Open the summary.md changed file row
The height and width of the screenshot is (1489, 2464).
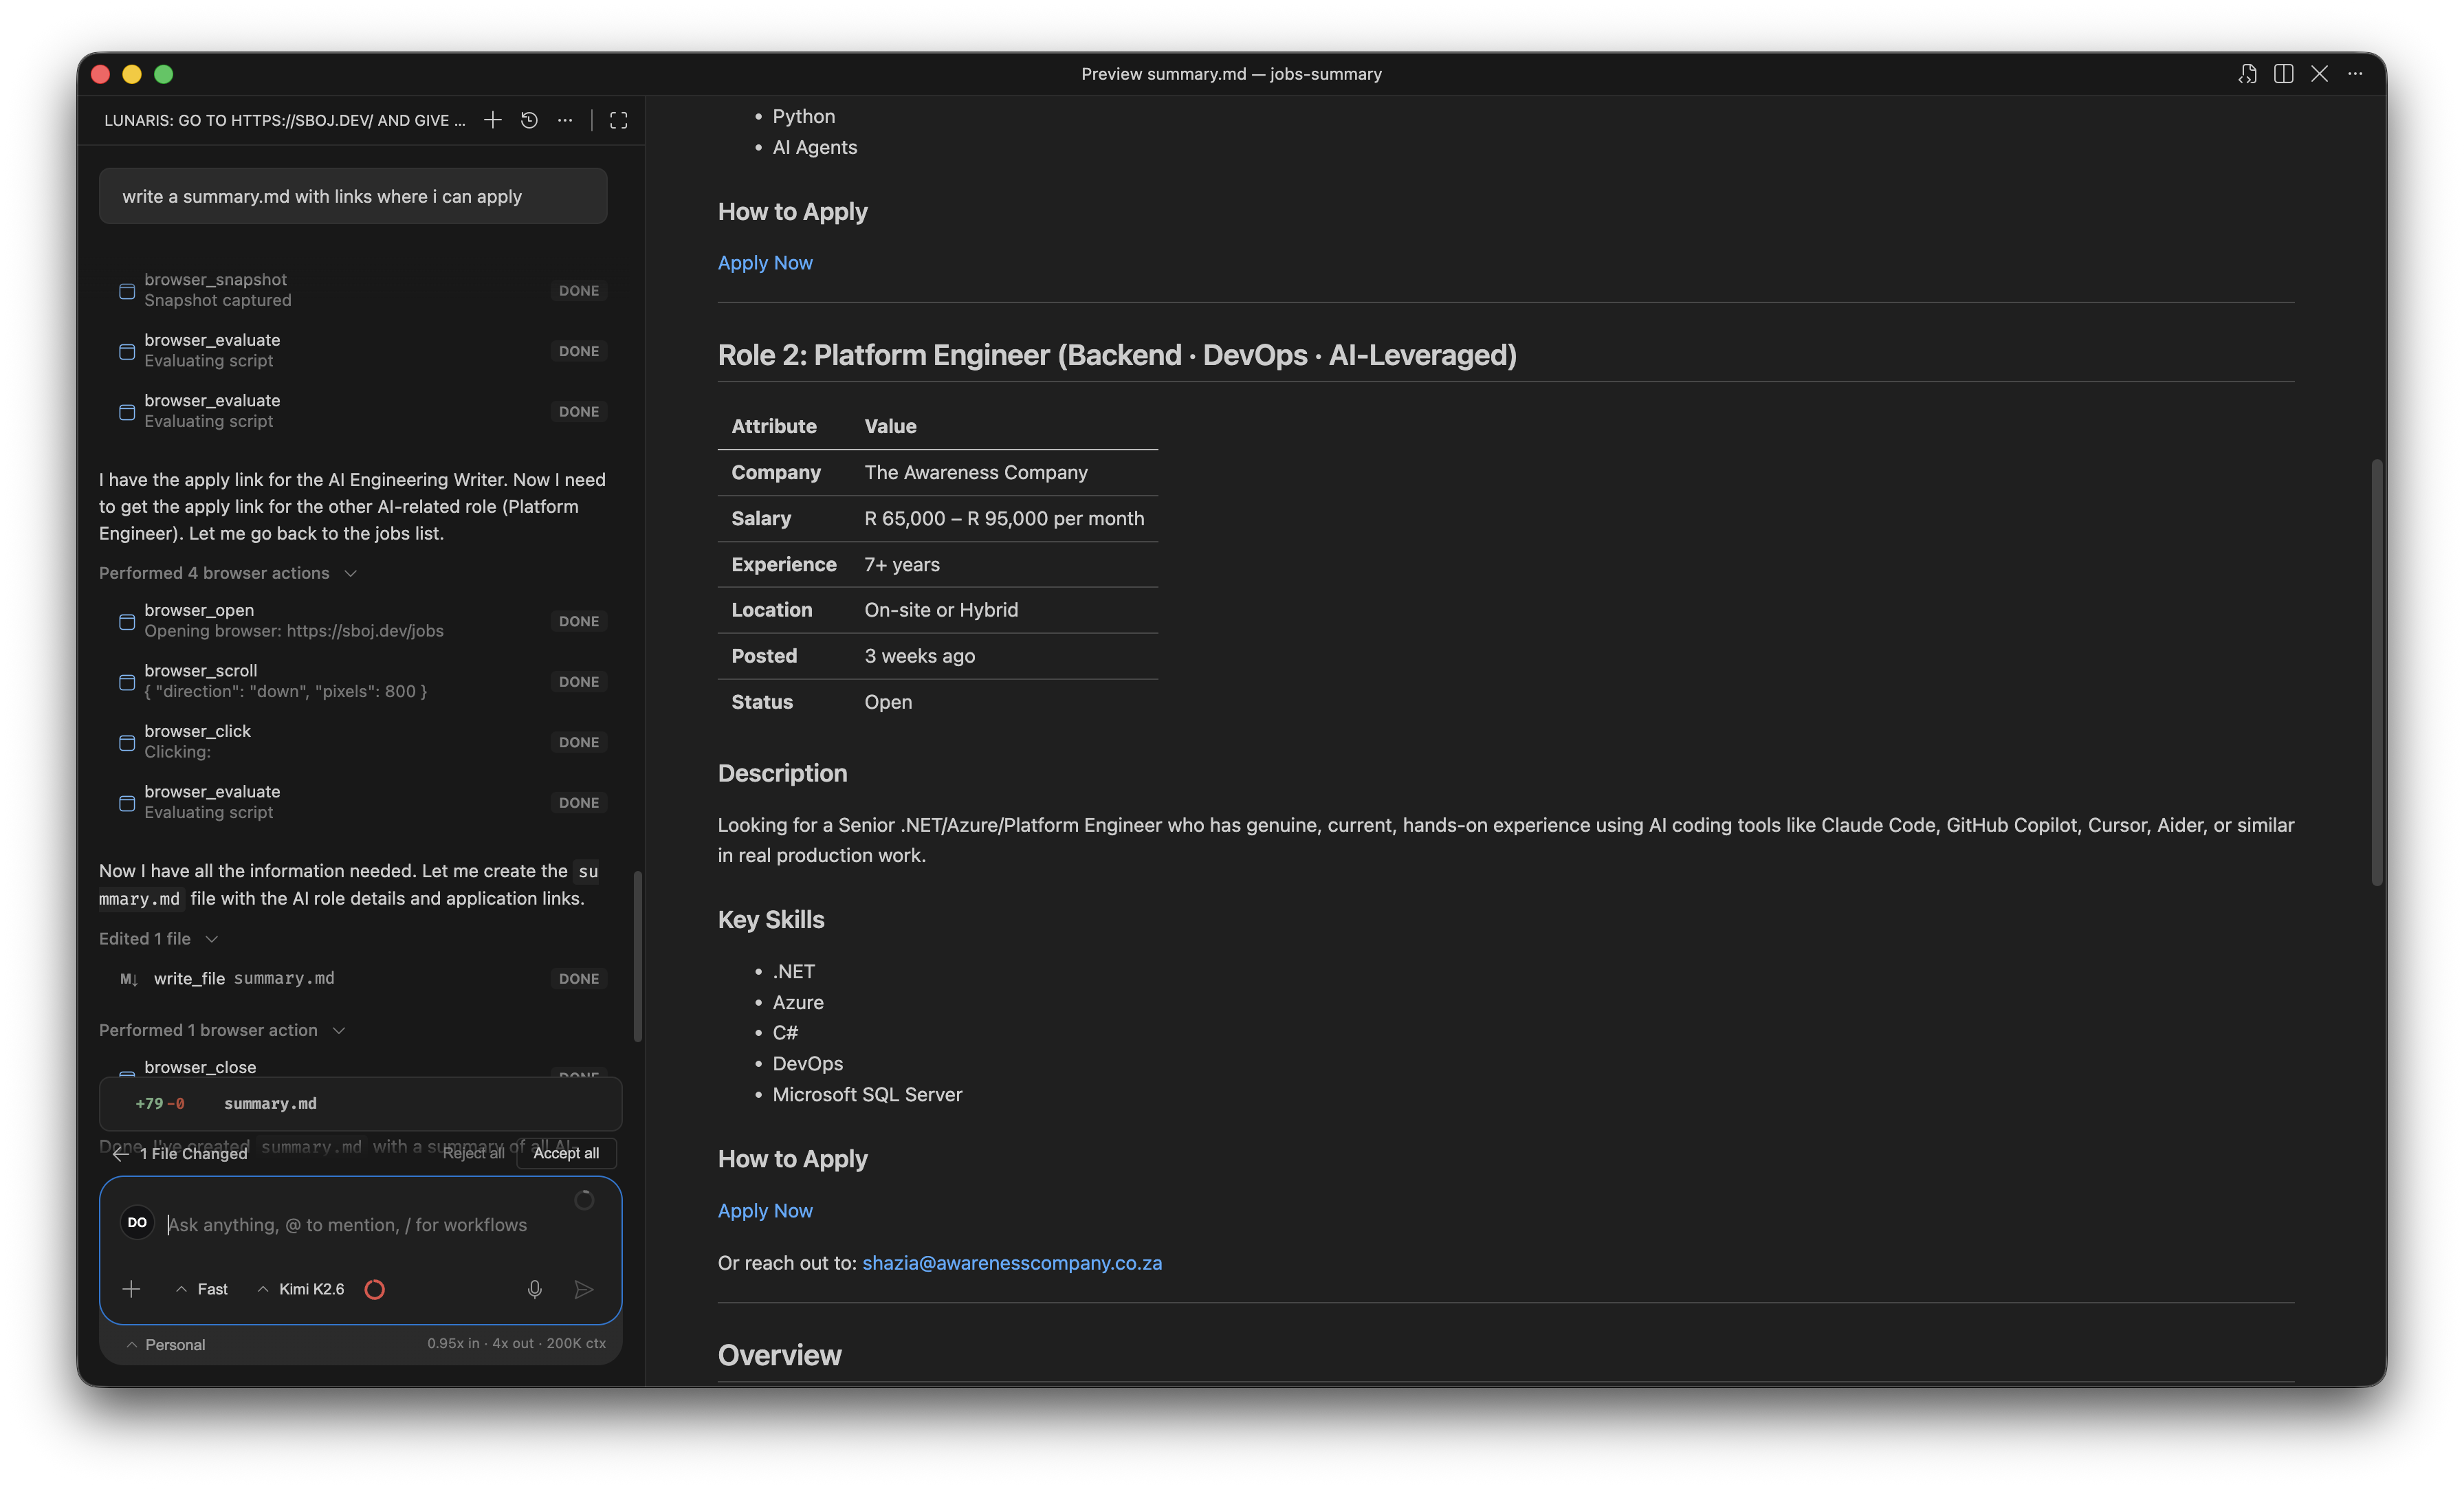(x=360, y=1103)
